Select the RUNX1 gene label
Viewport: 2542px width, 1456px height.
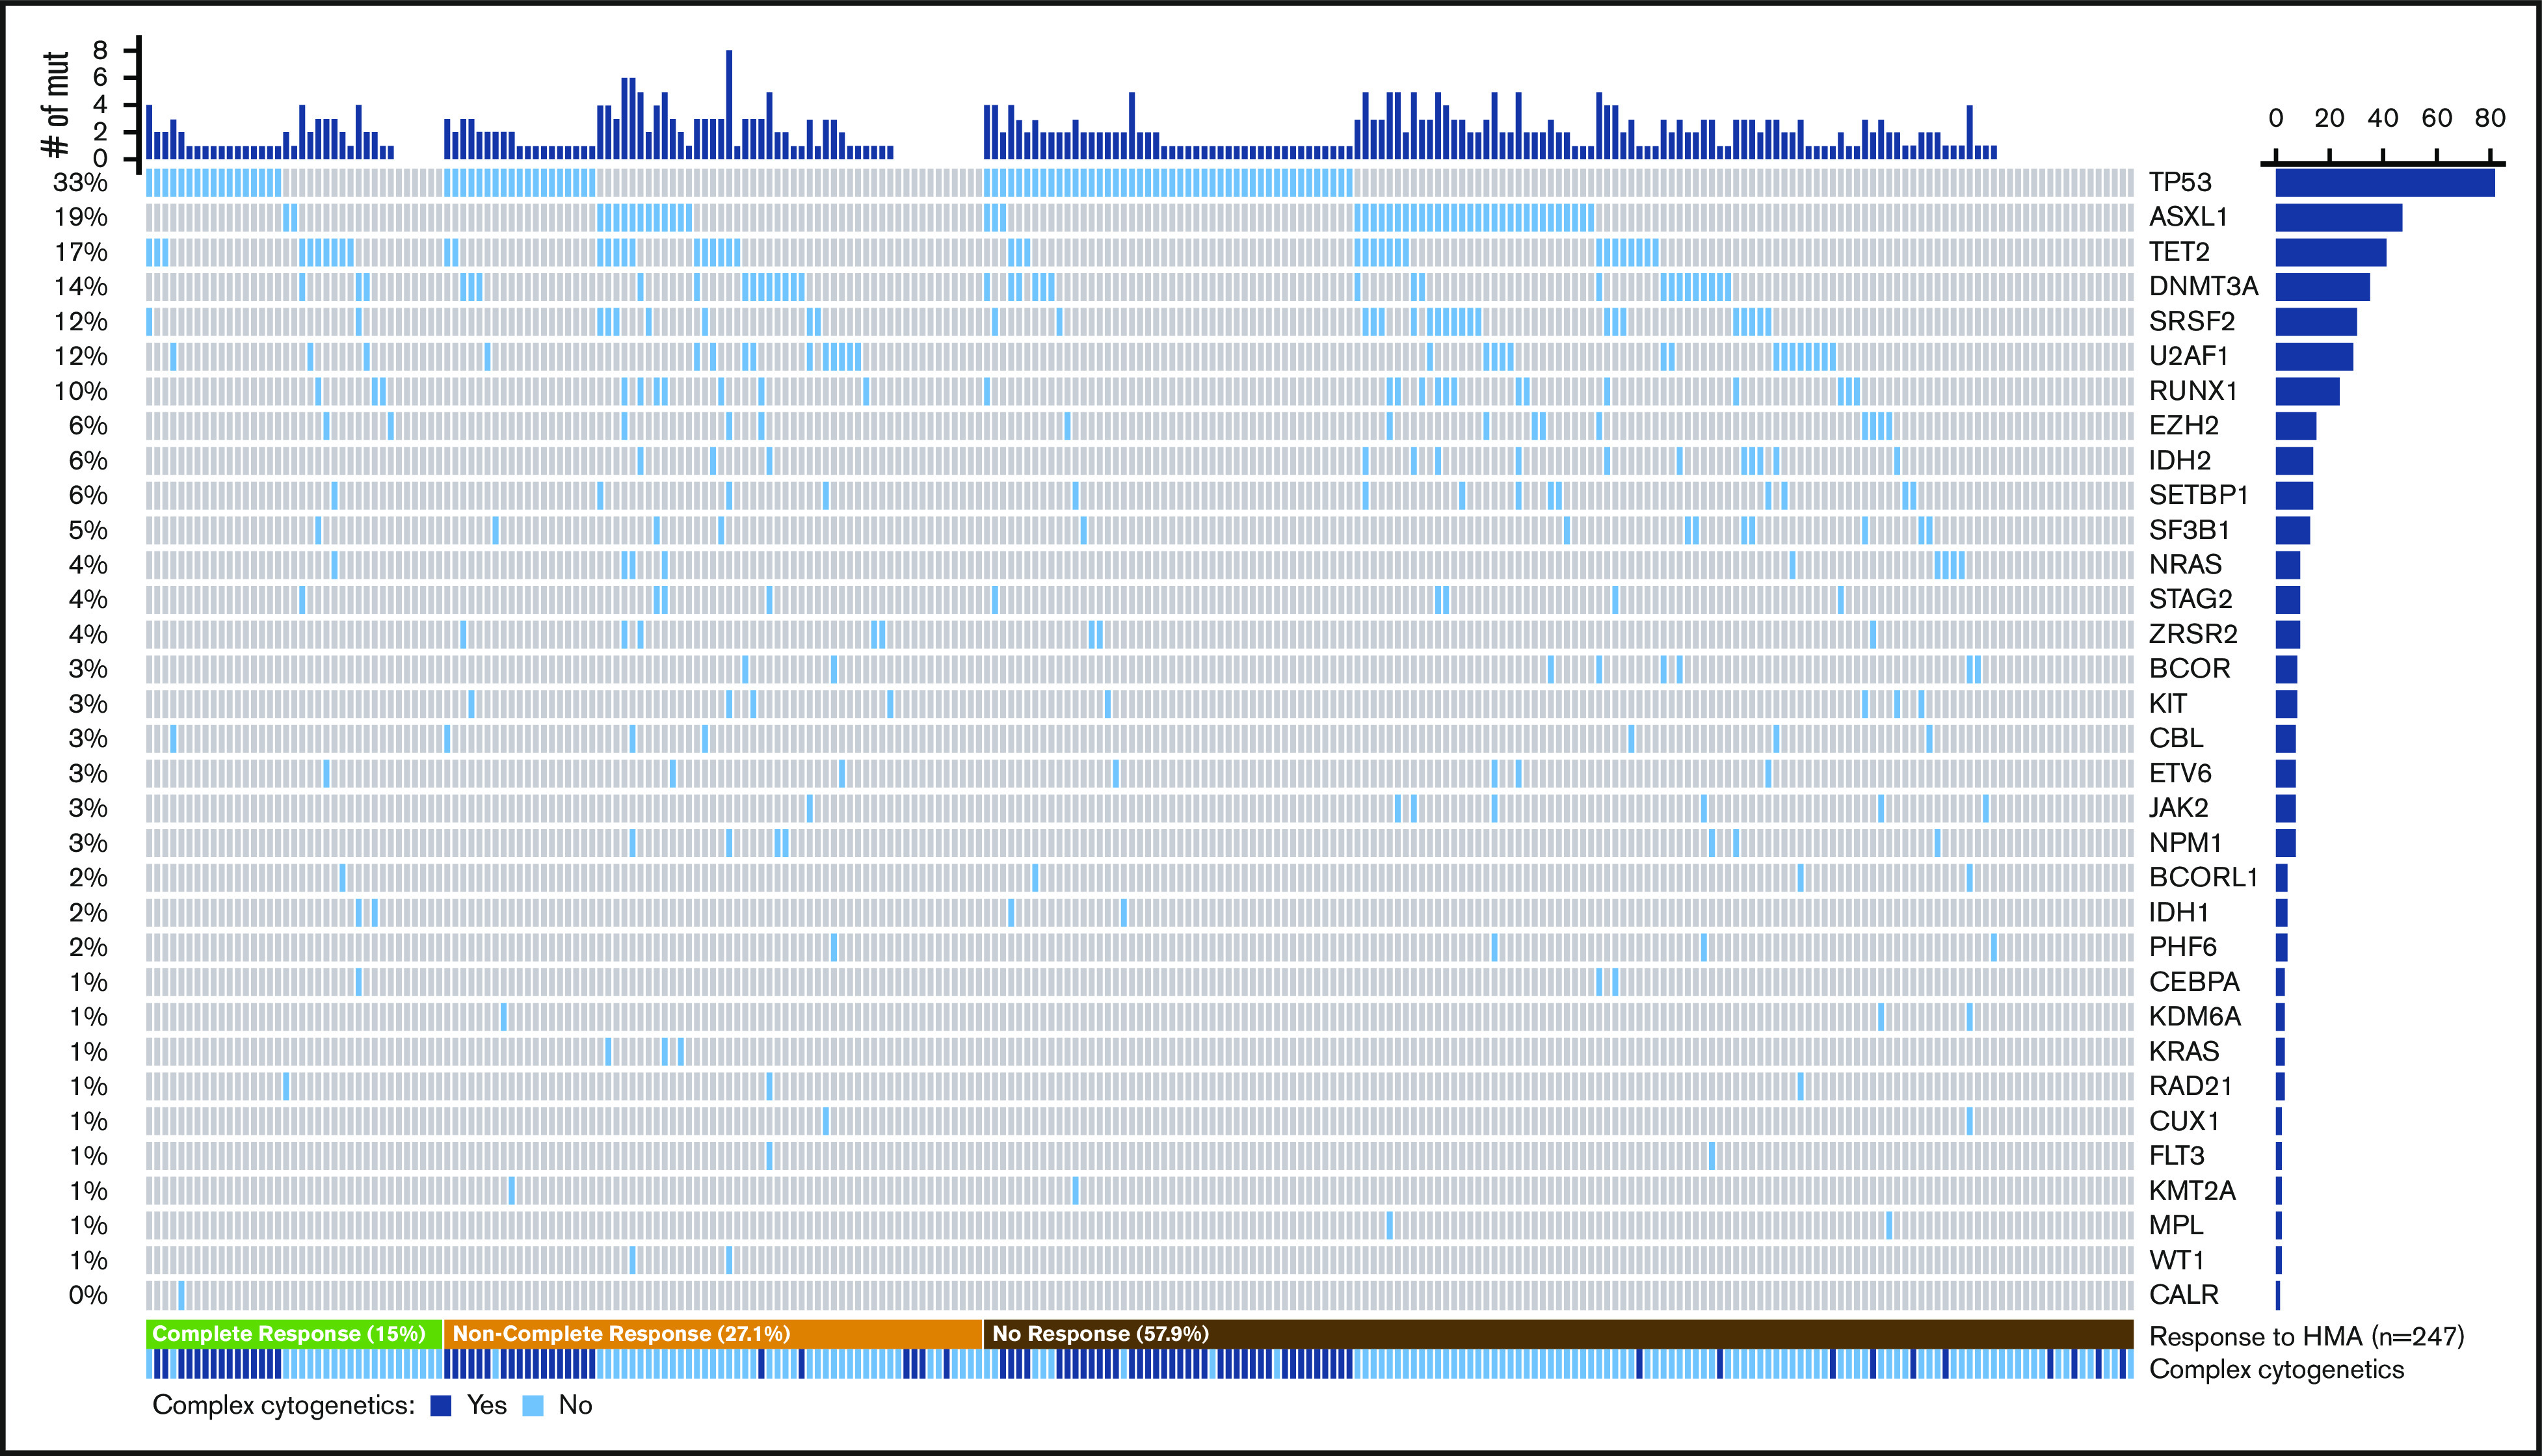pyautogui.click(x=2193, y=391)
